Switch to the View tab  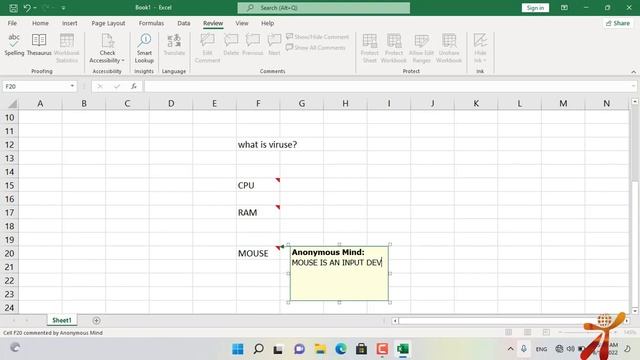point(242,23)
